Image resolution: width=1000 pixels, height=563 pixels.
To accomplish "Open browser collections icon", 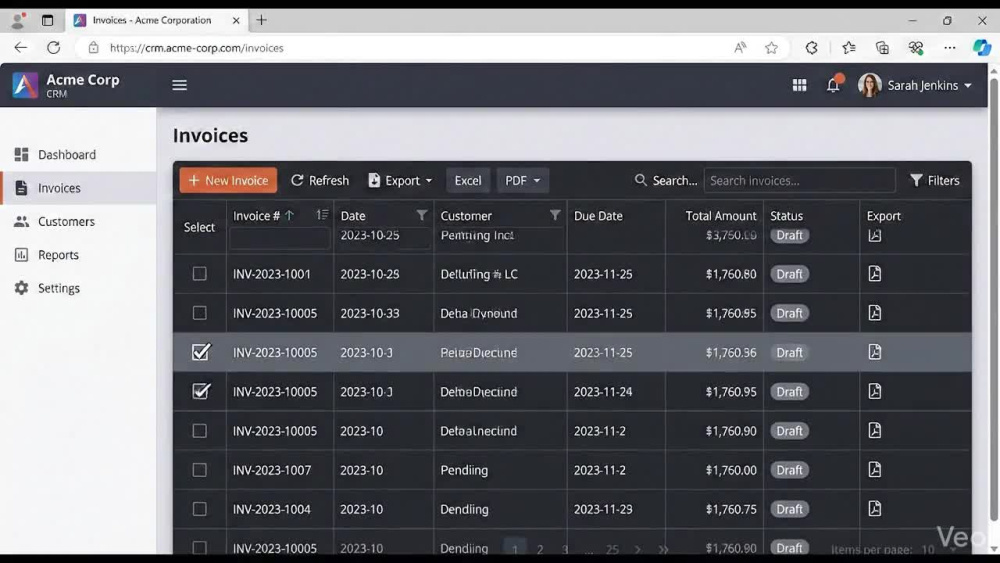I will (x=882, y=48).
